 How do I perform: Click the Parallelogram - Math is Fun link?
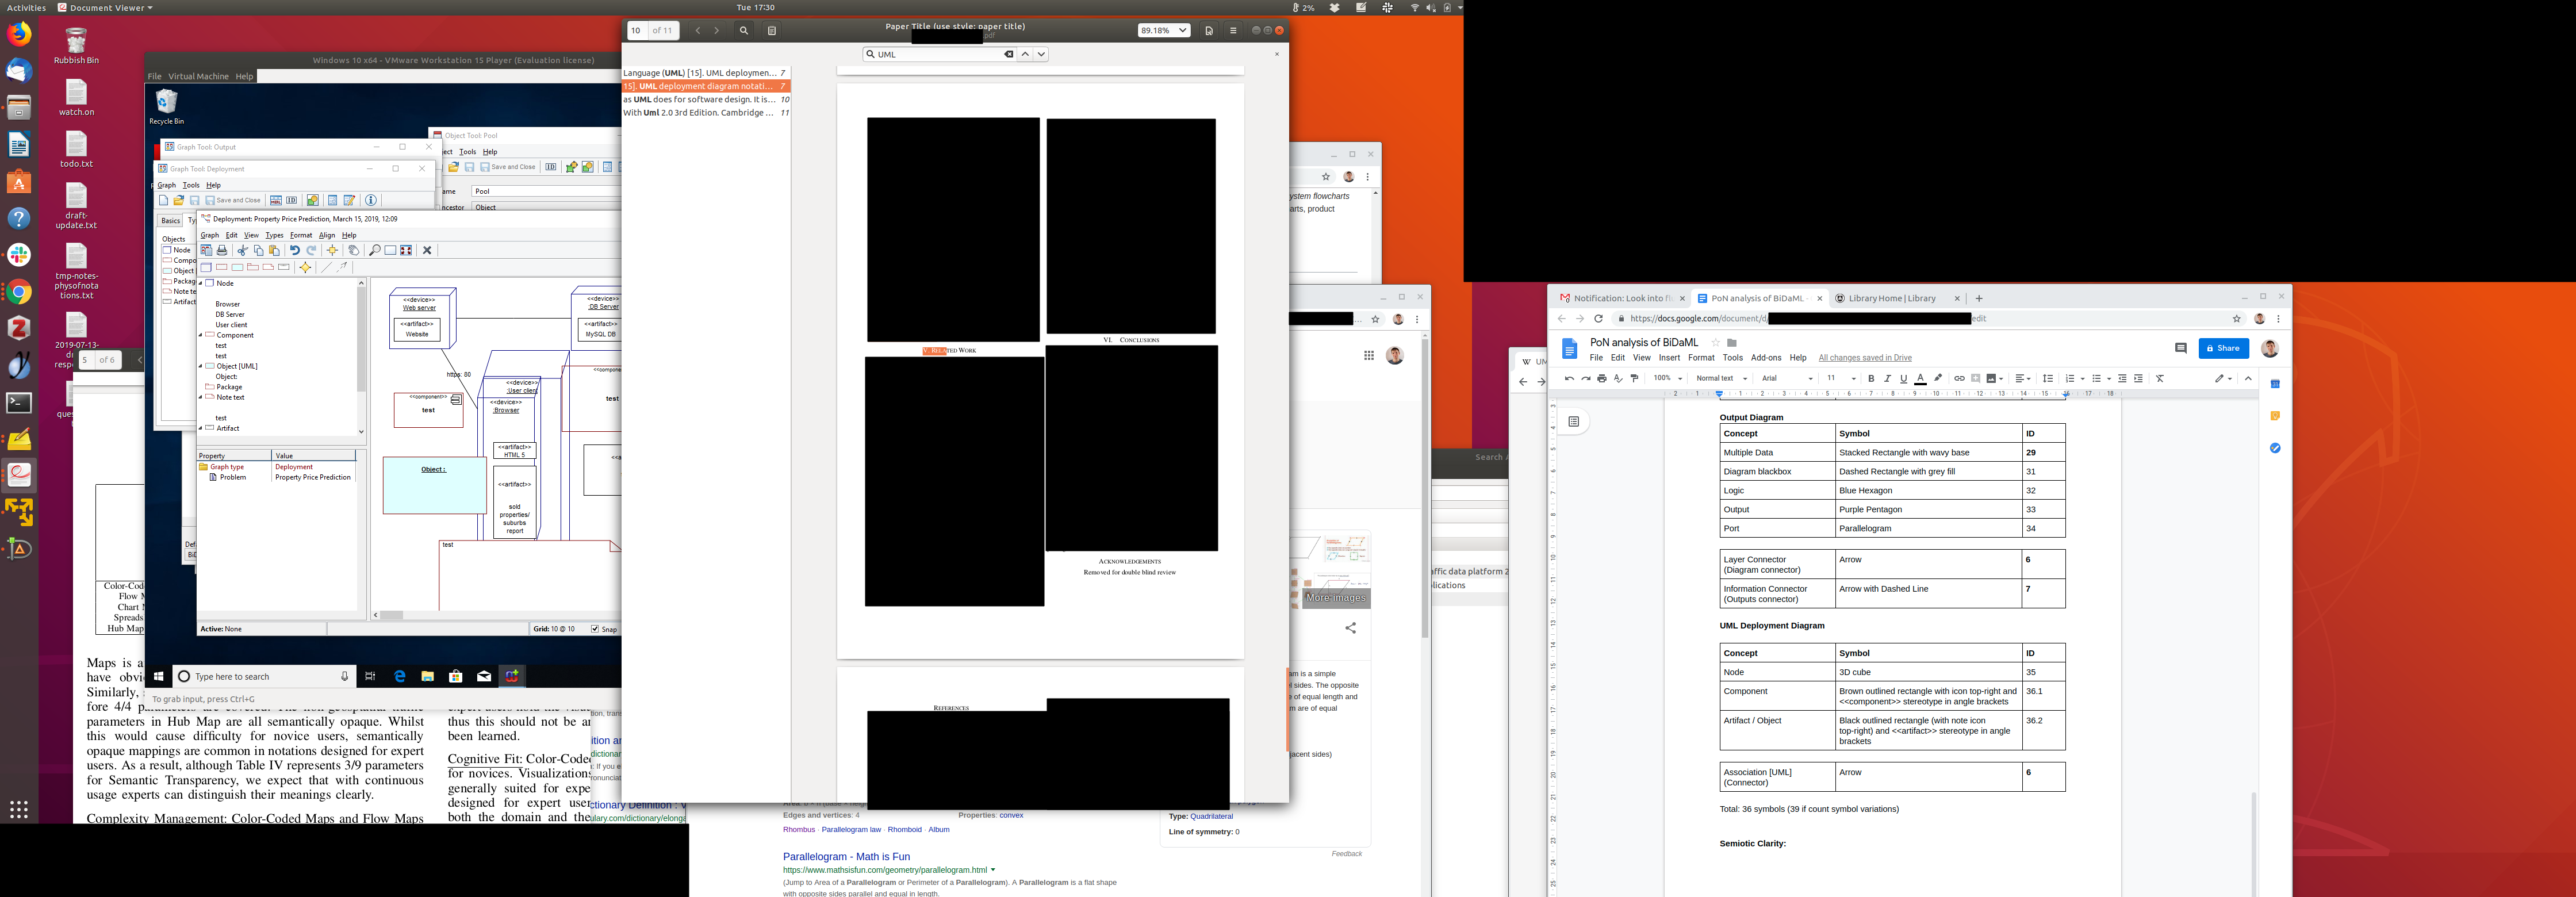[x=846, y=857]
